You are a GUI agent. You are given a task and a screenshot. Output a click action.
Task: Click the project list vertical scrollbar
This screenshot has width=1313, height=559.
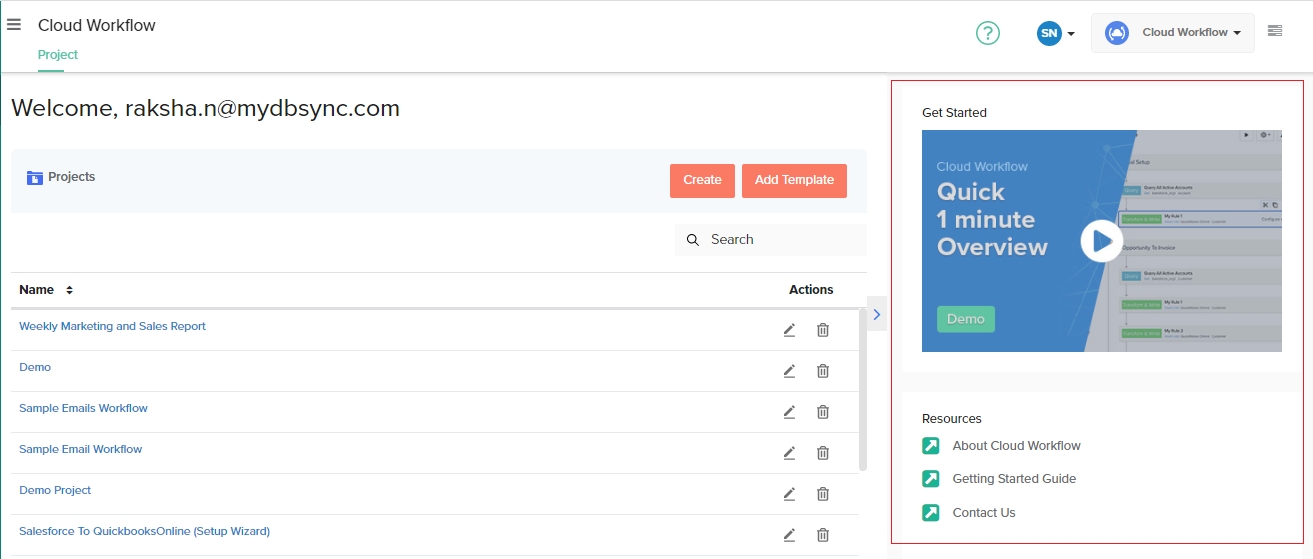(862, 390)
